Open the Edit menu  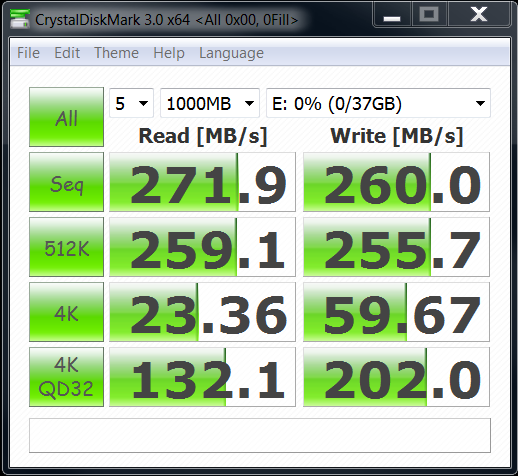(x=67, y=53)
